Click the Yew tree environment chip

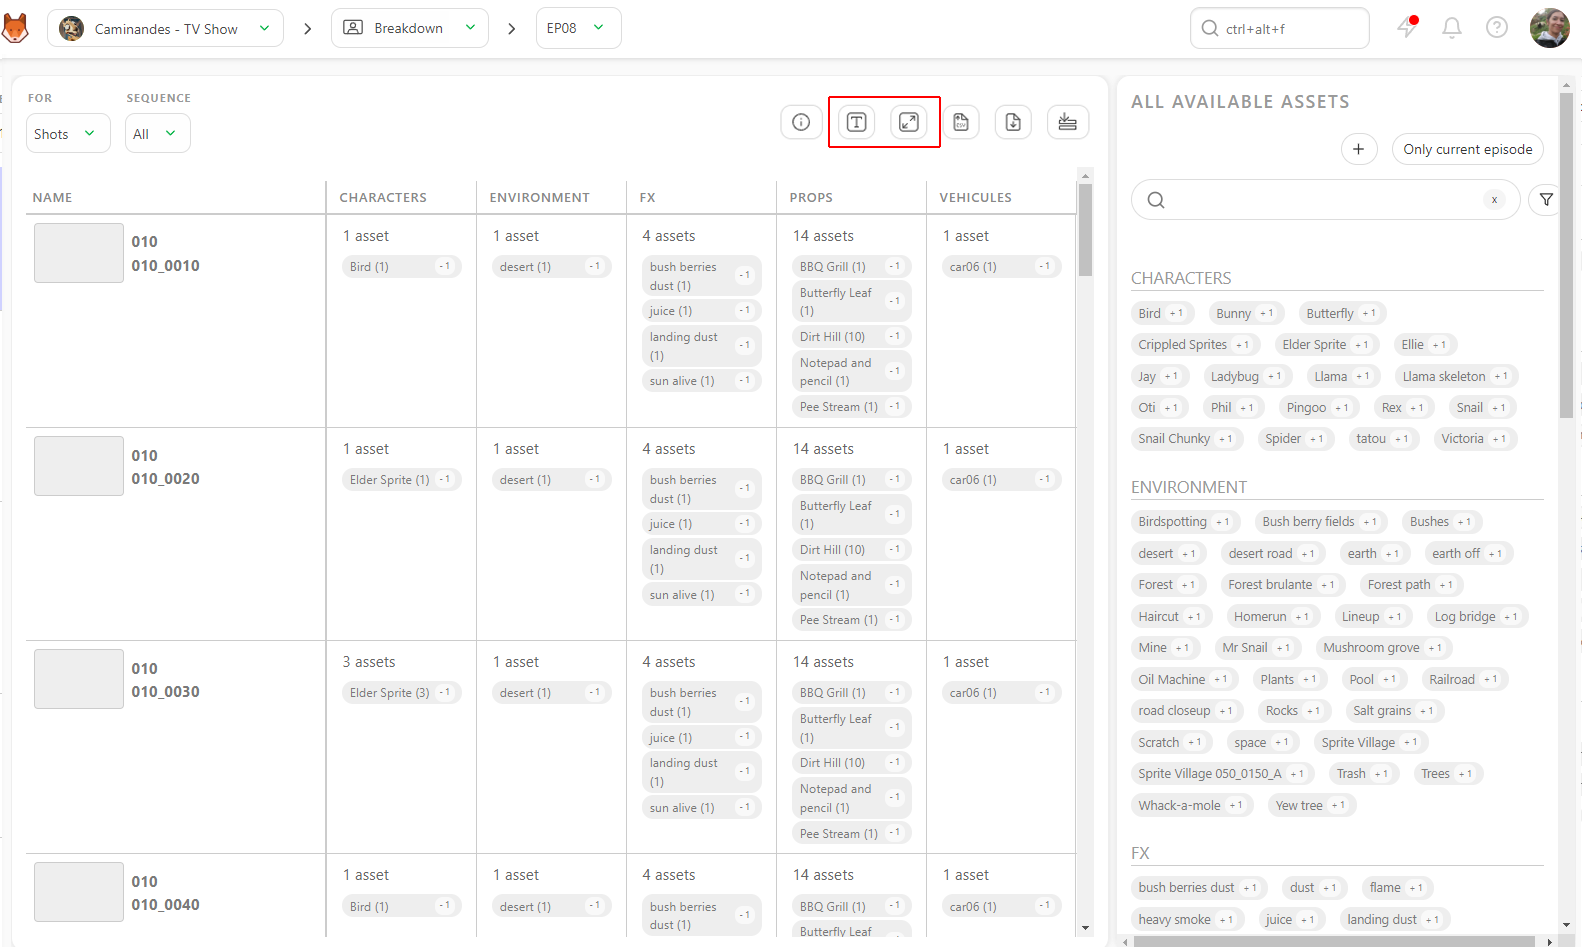(x=1310, y=805)
